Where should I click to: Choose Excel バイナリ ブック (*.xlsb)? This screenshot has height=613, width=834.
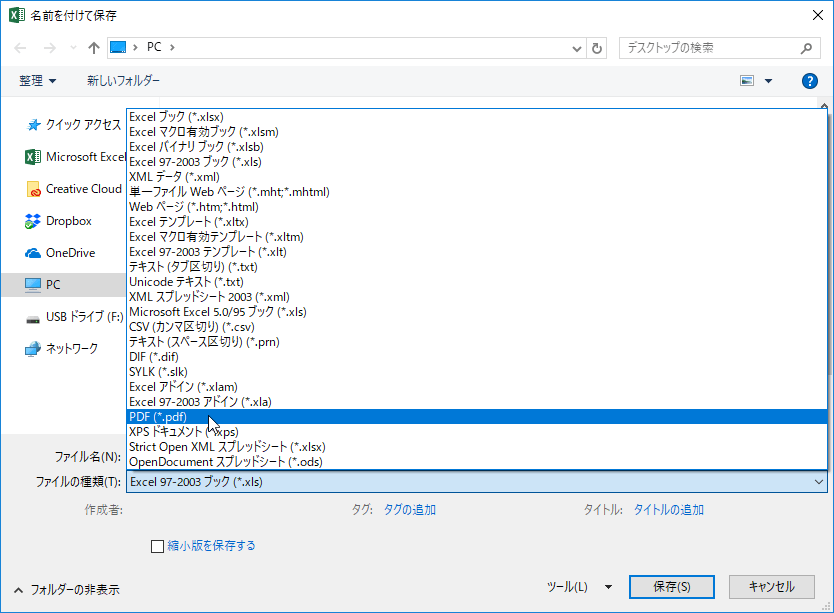[x=477, y=147]
